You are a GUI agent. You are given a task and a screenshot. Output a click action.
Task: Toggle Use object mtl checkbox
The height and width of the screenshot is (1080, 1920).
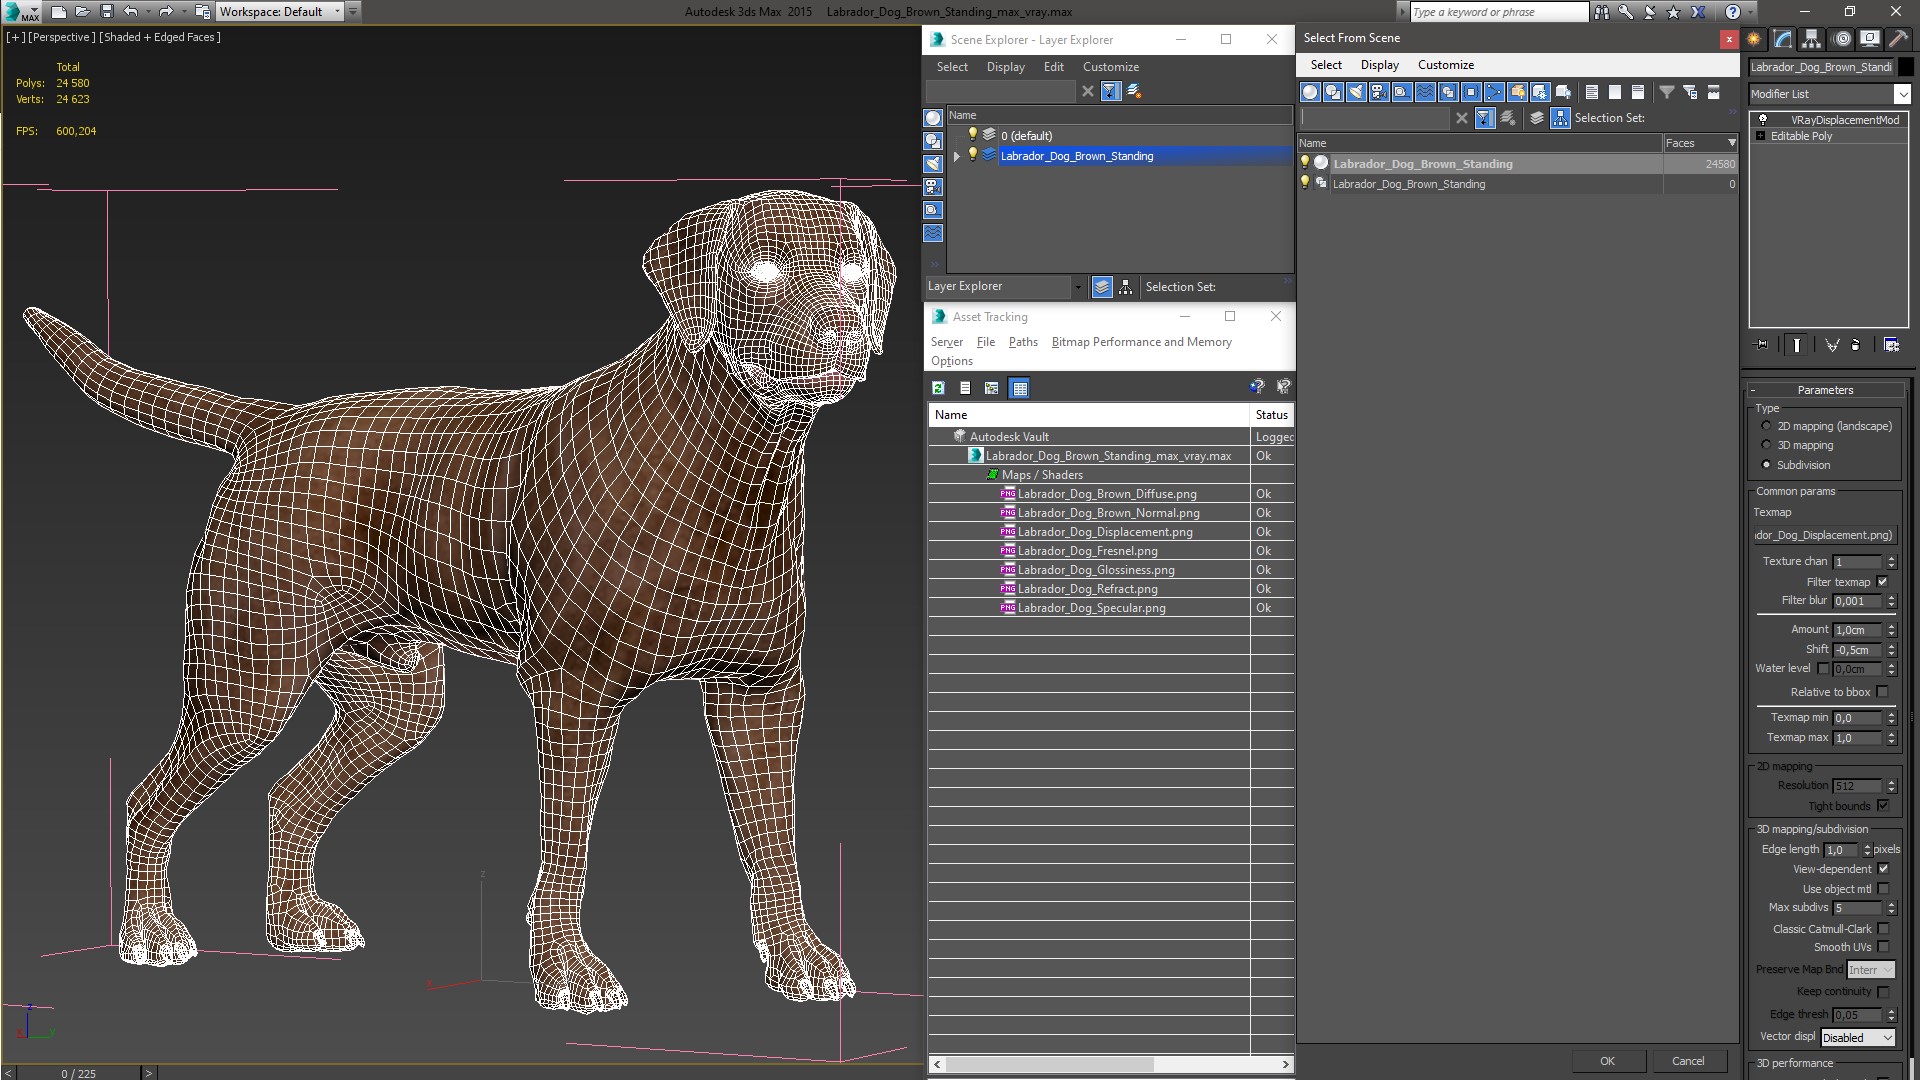pos(1883,889)
